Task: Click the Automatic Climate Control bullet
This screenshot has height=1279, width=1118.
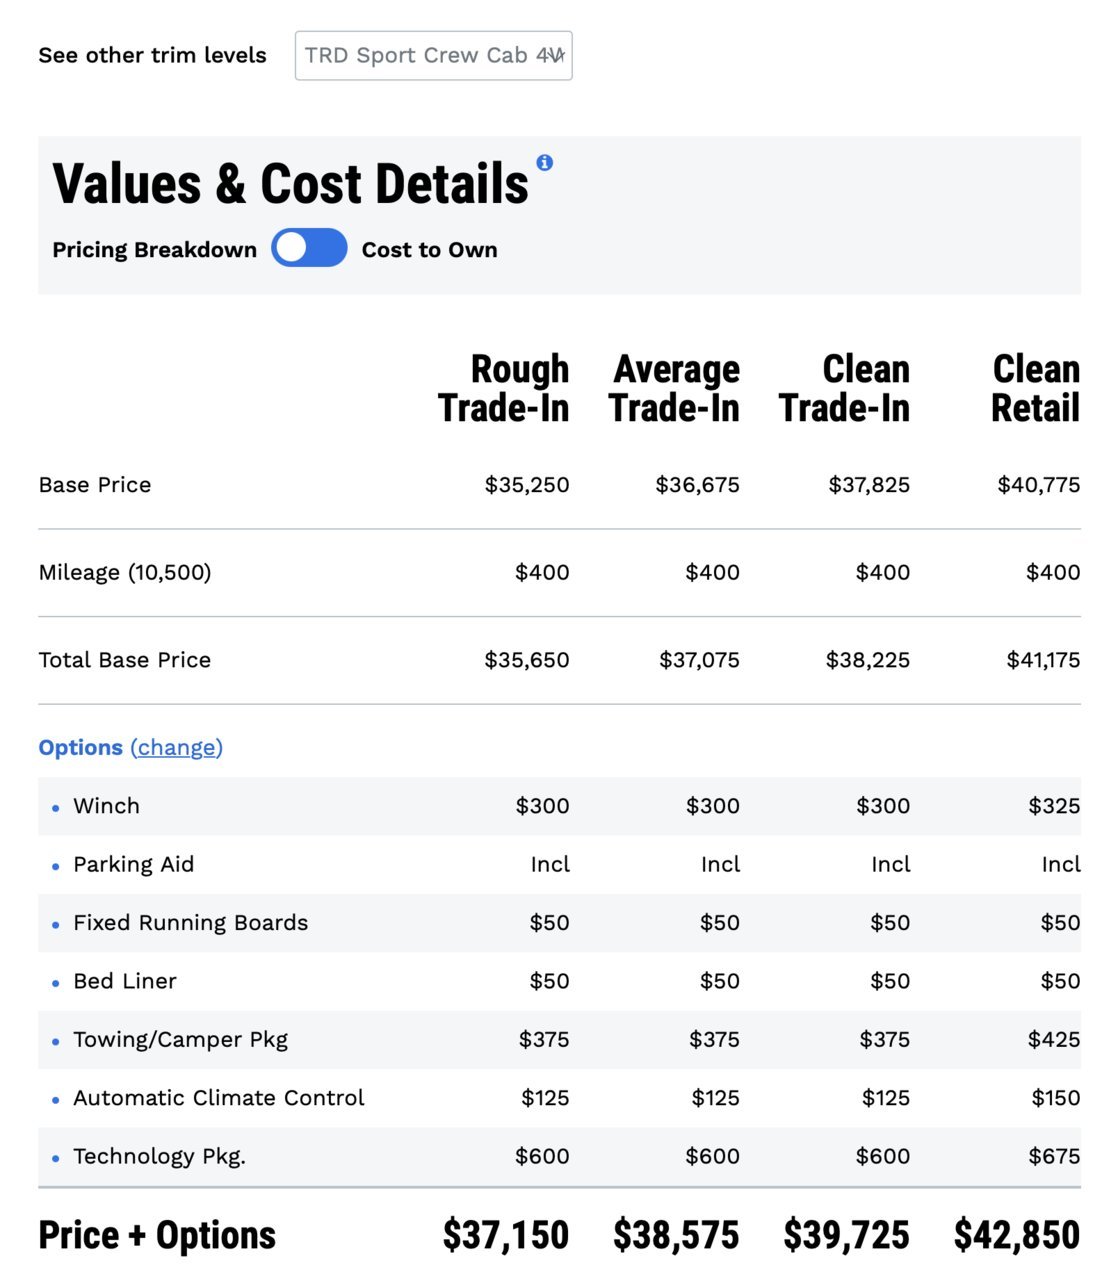Action: click(55, 1099)
